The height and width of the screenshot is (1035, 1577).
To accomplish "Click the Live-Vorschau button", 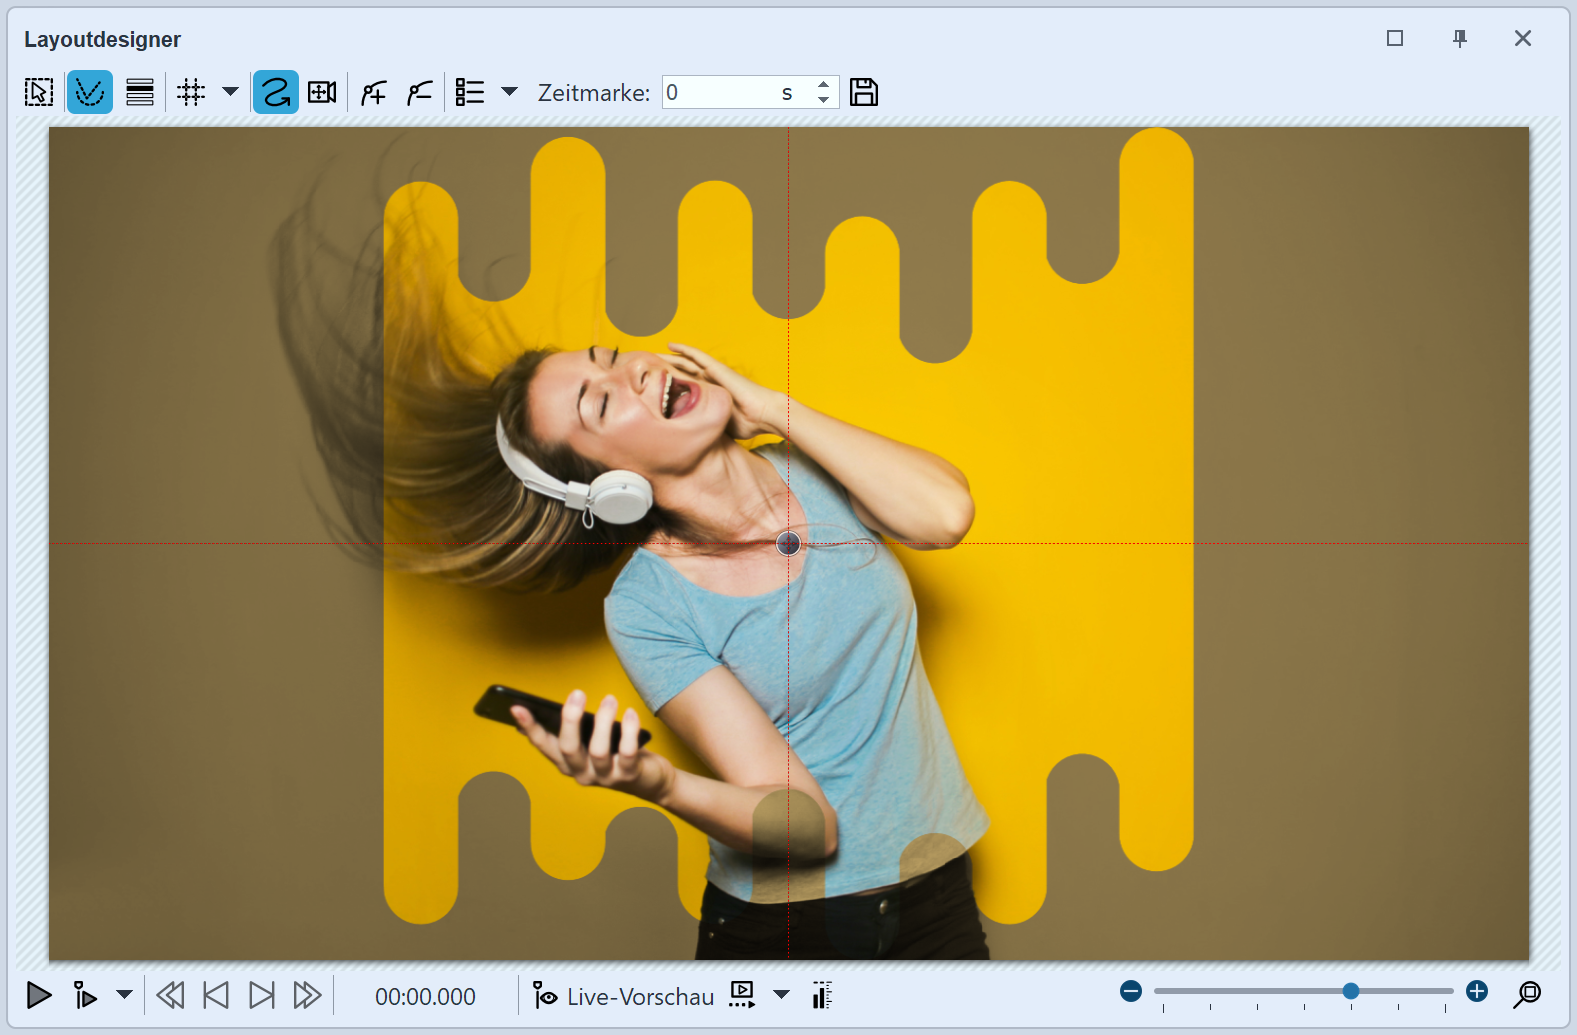I will (624, 996).
